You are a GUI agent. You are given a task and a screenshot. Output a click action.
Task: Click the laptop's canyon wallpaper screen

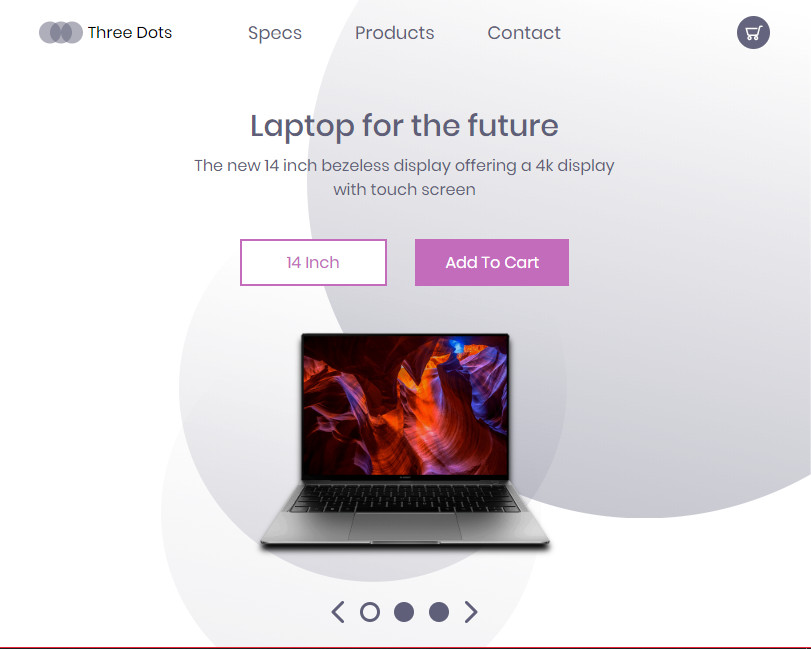coord(405,405)
